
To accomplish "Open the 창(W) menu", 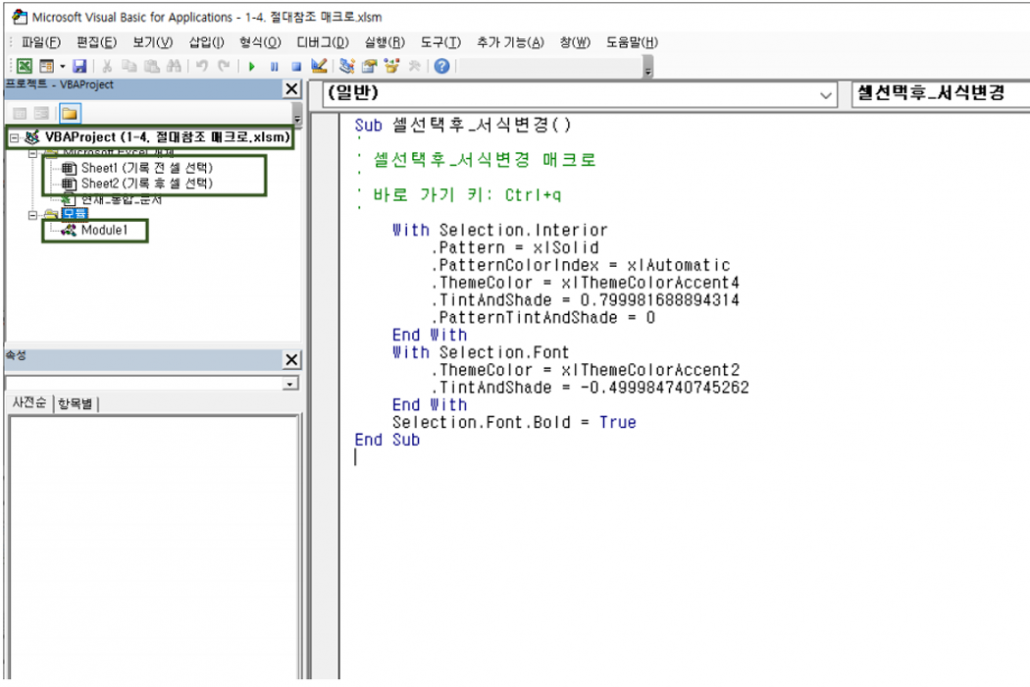I will click(x=575, y=42).
